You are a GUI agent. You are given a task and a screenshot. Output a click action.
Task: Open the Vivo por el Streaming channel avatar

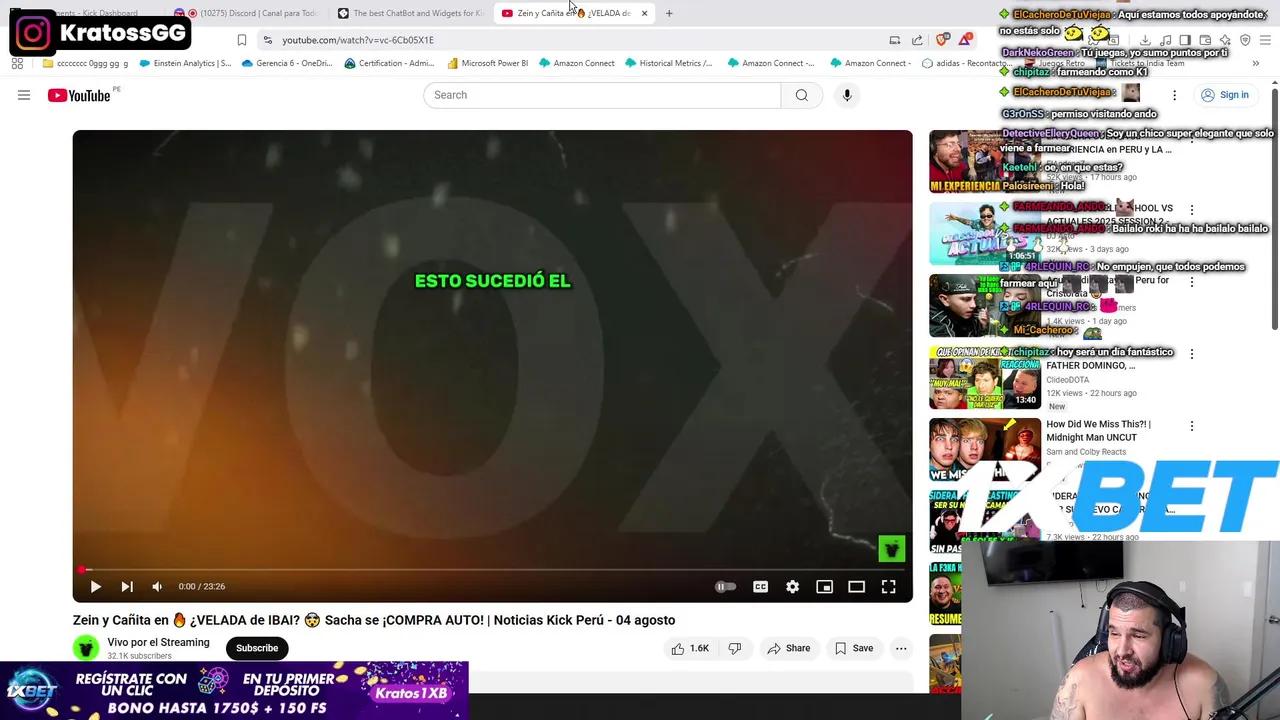[x=86, y=648]
